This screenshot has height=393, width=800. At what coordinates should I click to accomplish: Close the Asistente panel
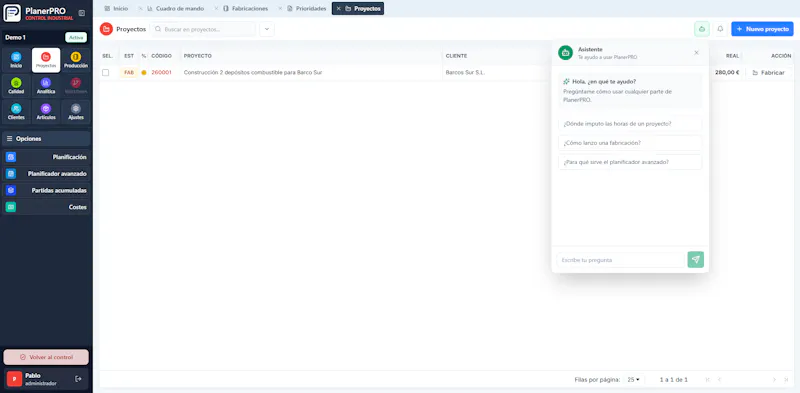[x=696, y=53]
